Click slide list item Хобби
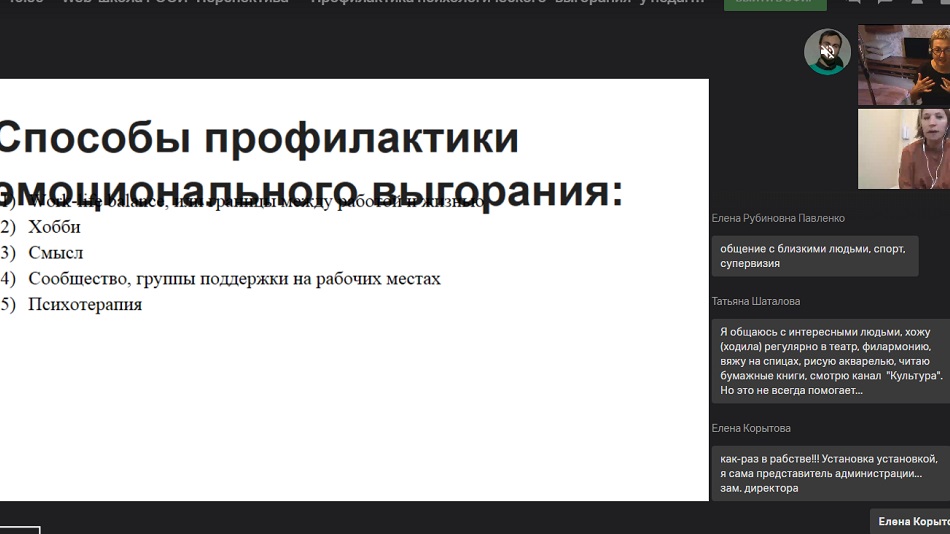The width and height of the screenshot is (950, 534). [x=54, y=227]
